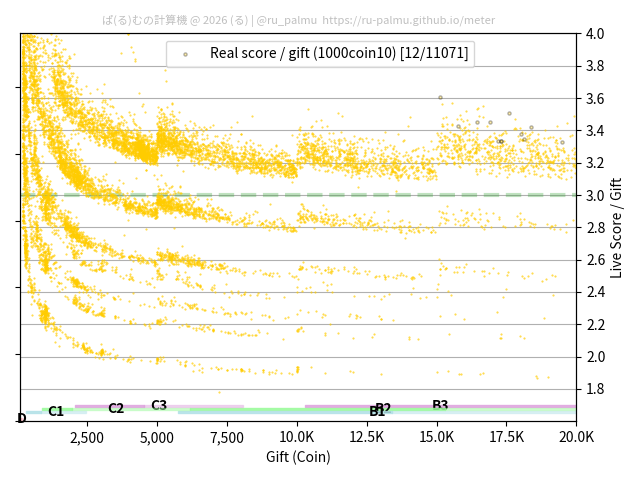Click the 15.0K x-axis tick label
640x480 pixels.
[x=436, y=437]
